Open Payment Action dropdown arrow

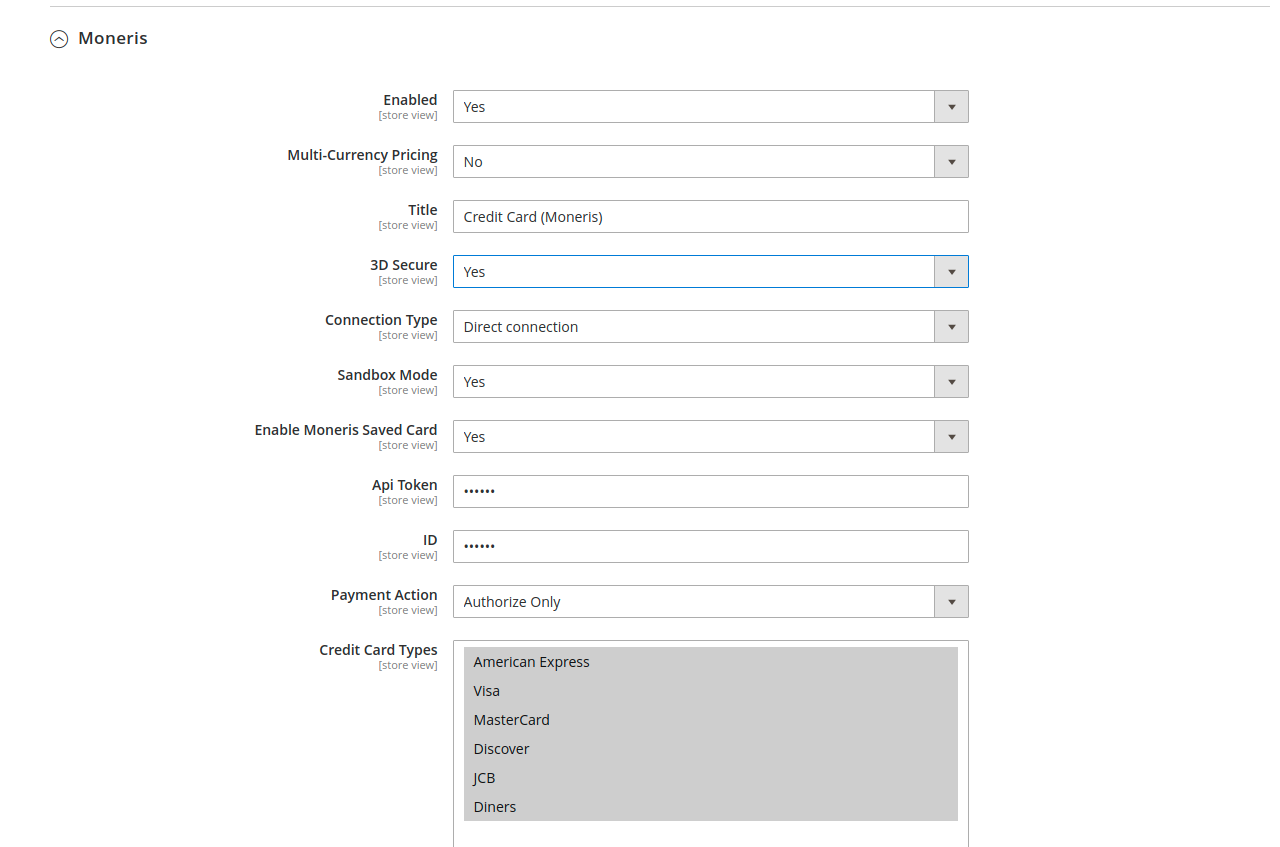pos(951,602)
